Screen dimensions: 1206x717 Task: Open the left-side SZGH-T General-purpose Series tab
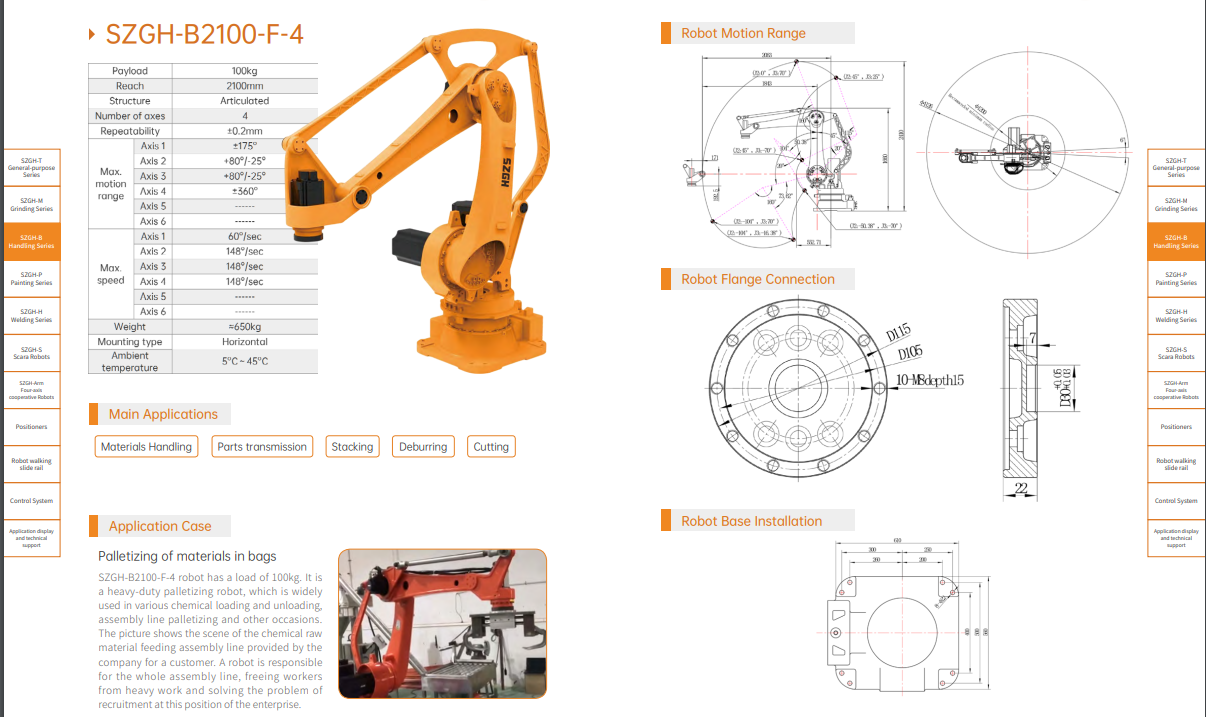point(30,167)
